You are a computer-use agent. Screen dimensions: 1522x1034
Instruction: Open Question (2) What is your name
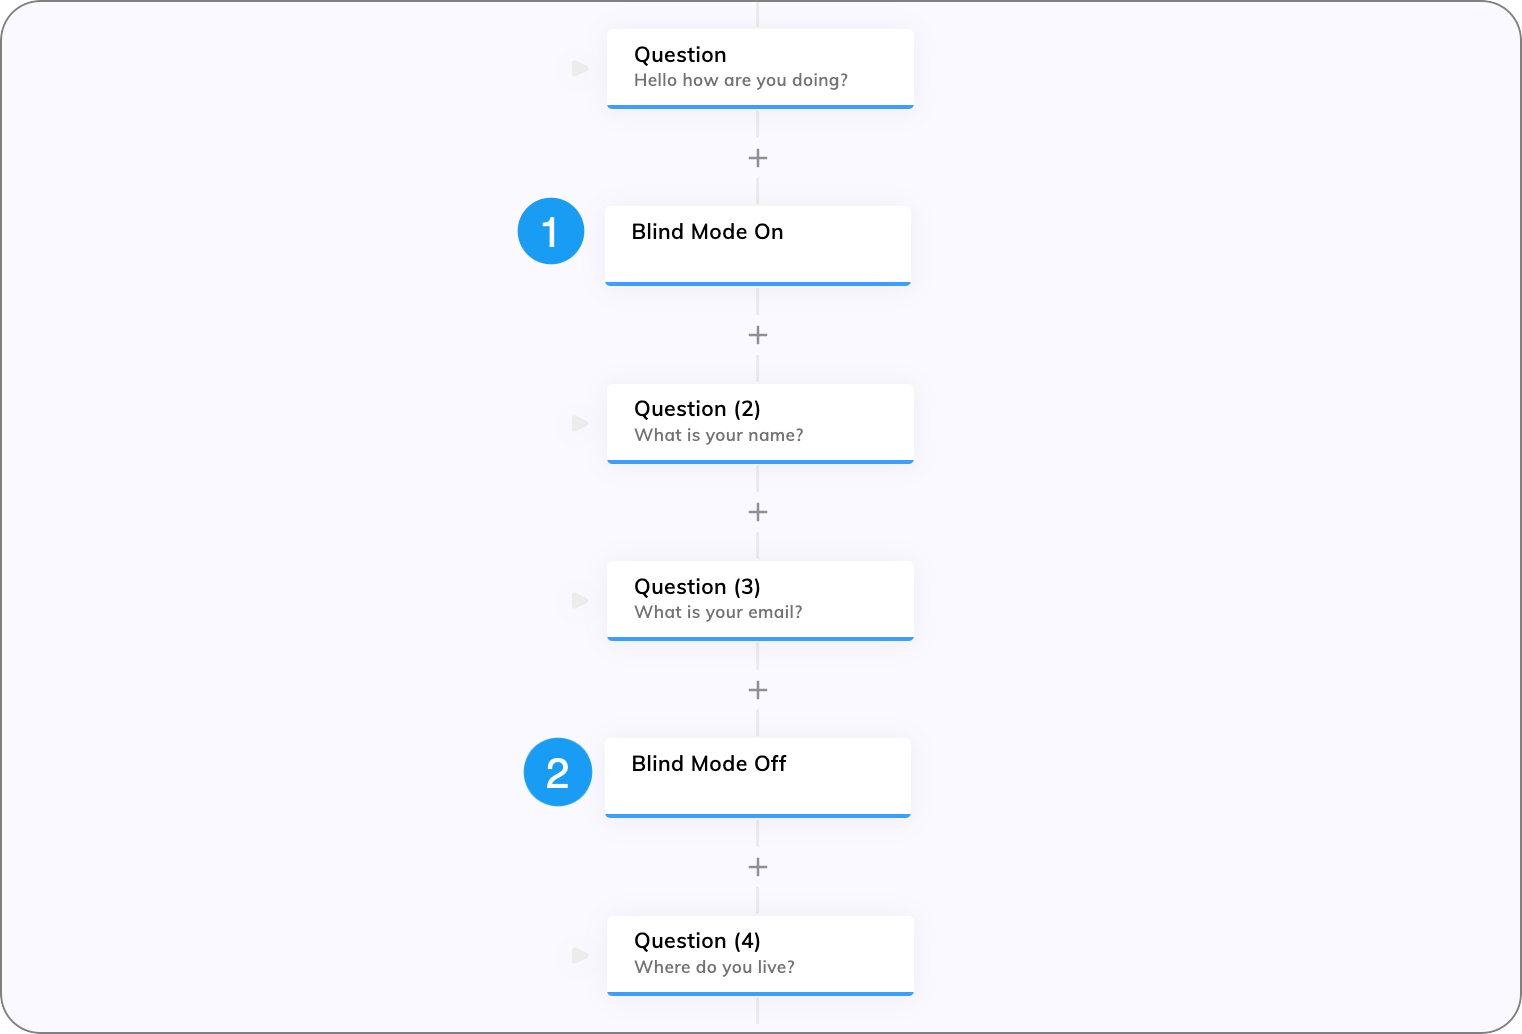point(760,424)
